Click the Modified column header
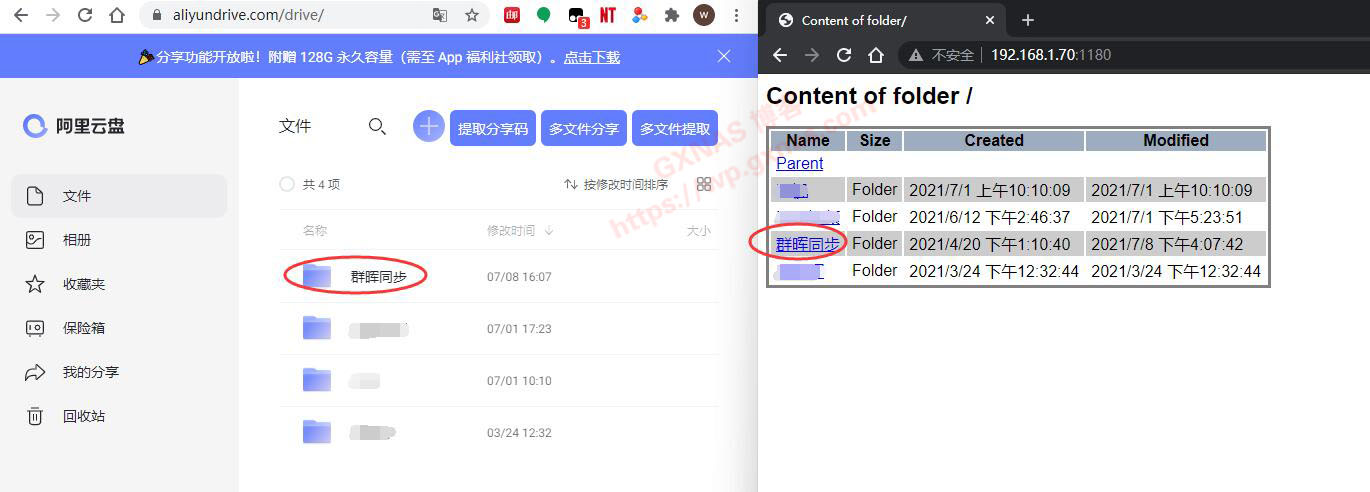1370x492 pixels. [x=1176, y=140]
